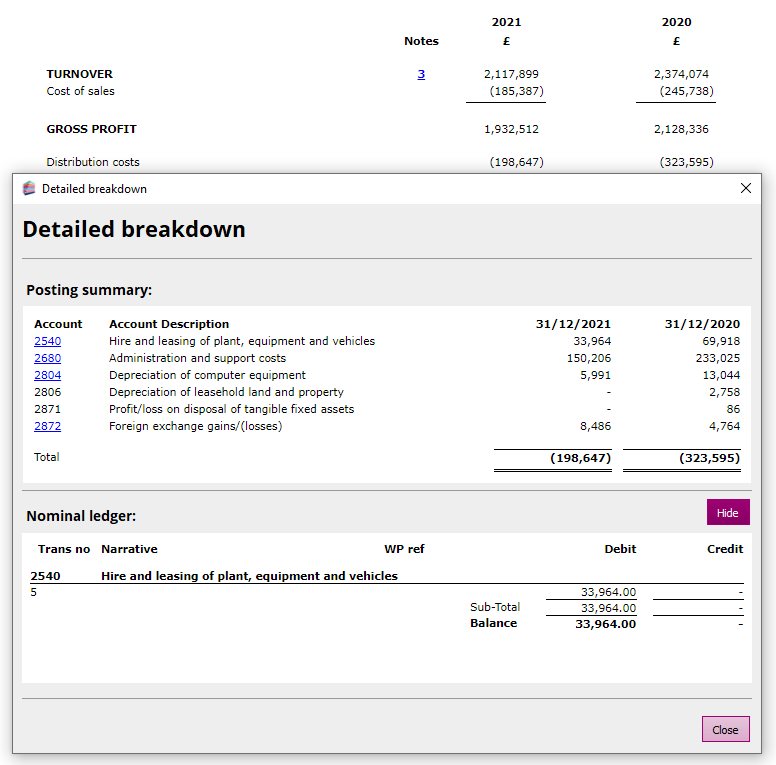This screenshot has width=776, height=765.
Task: Click the Trans no column header
Action: point(64,549)
